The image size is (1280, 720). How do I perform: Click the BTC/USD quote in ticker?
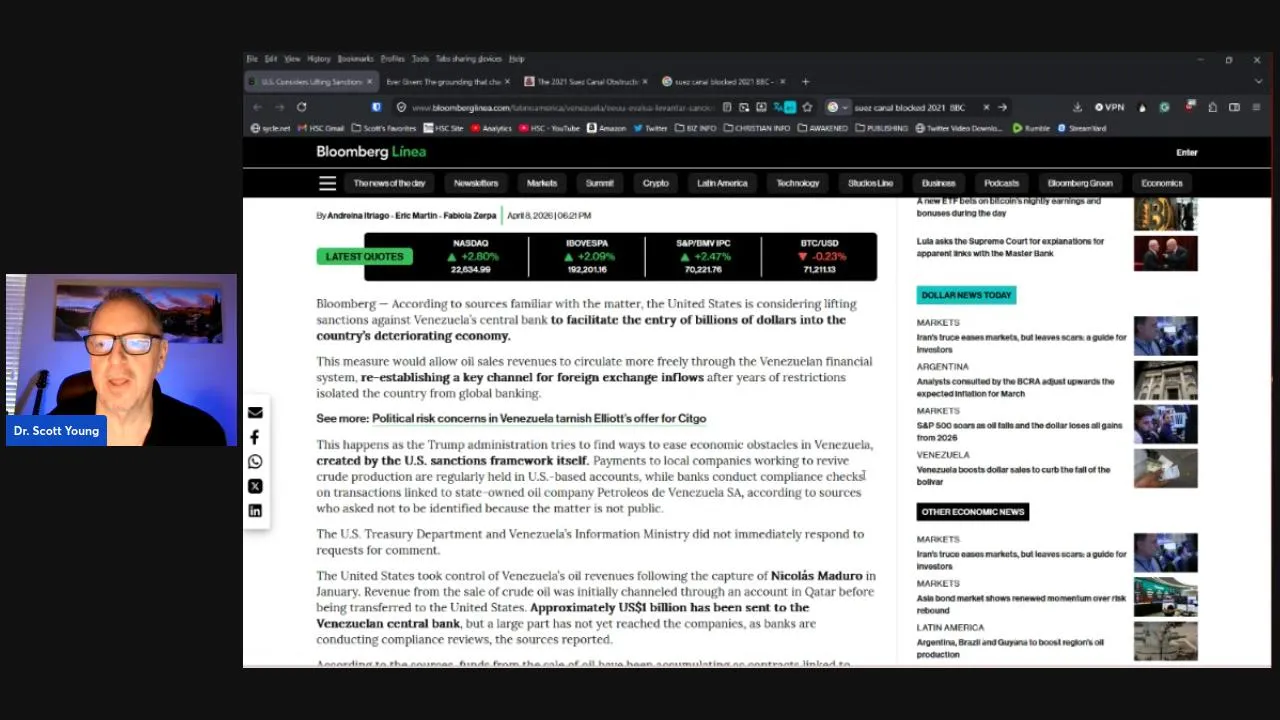point(819,256)
